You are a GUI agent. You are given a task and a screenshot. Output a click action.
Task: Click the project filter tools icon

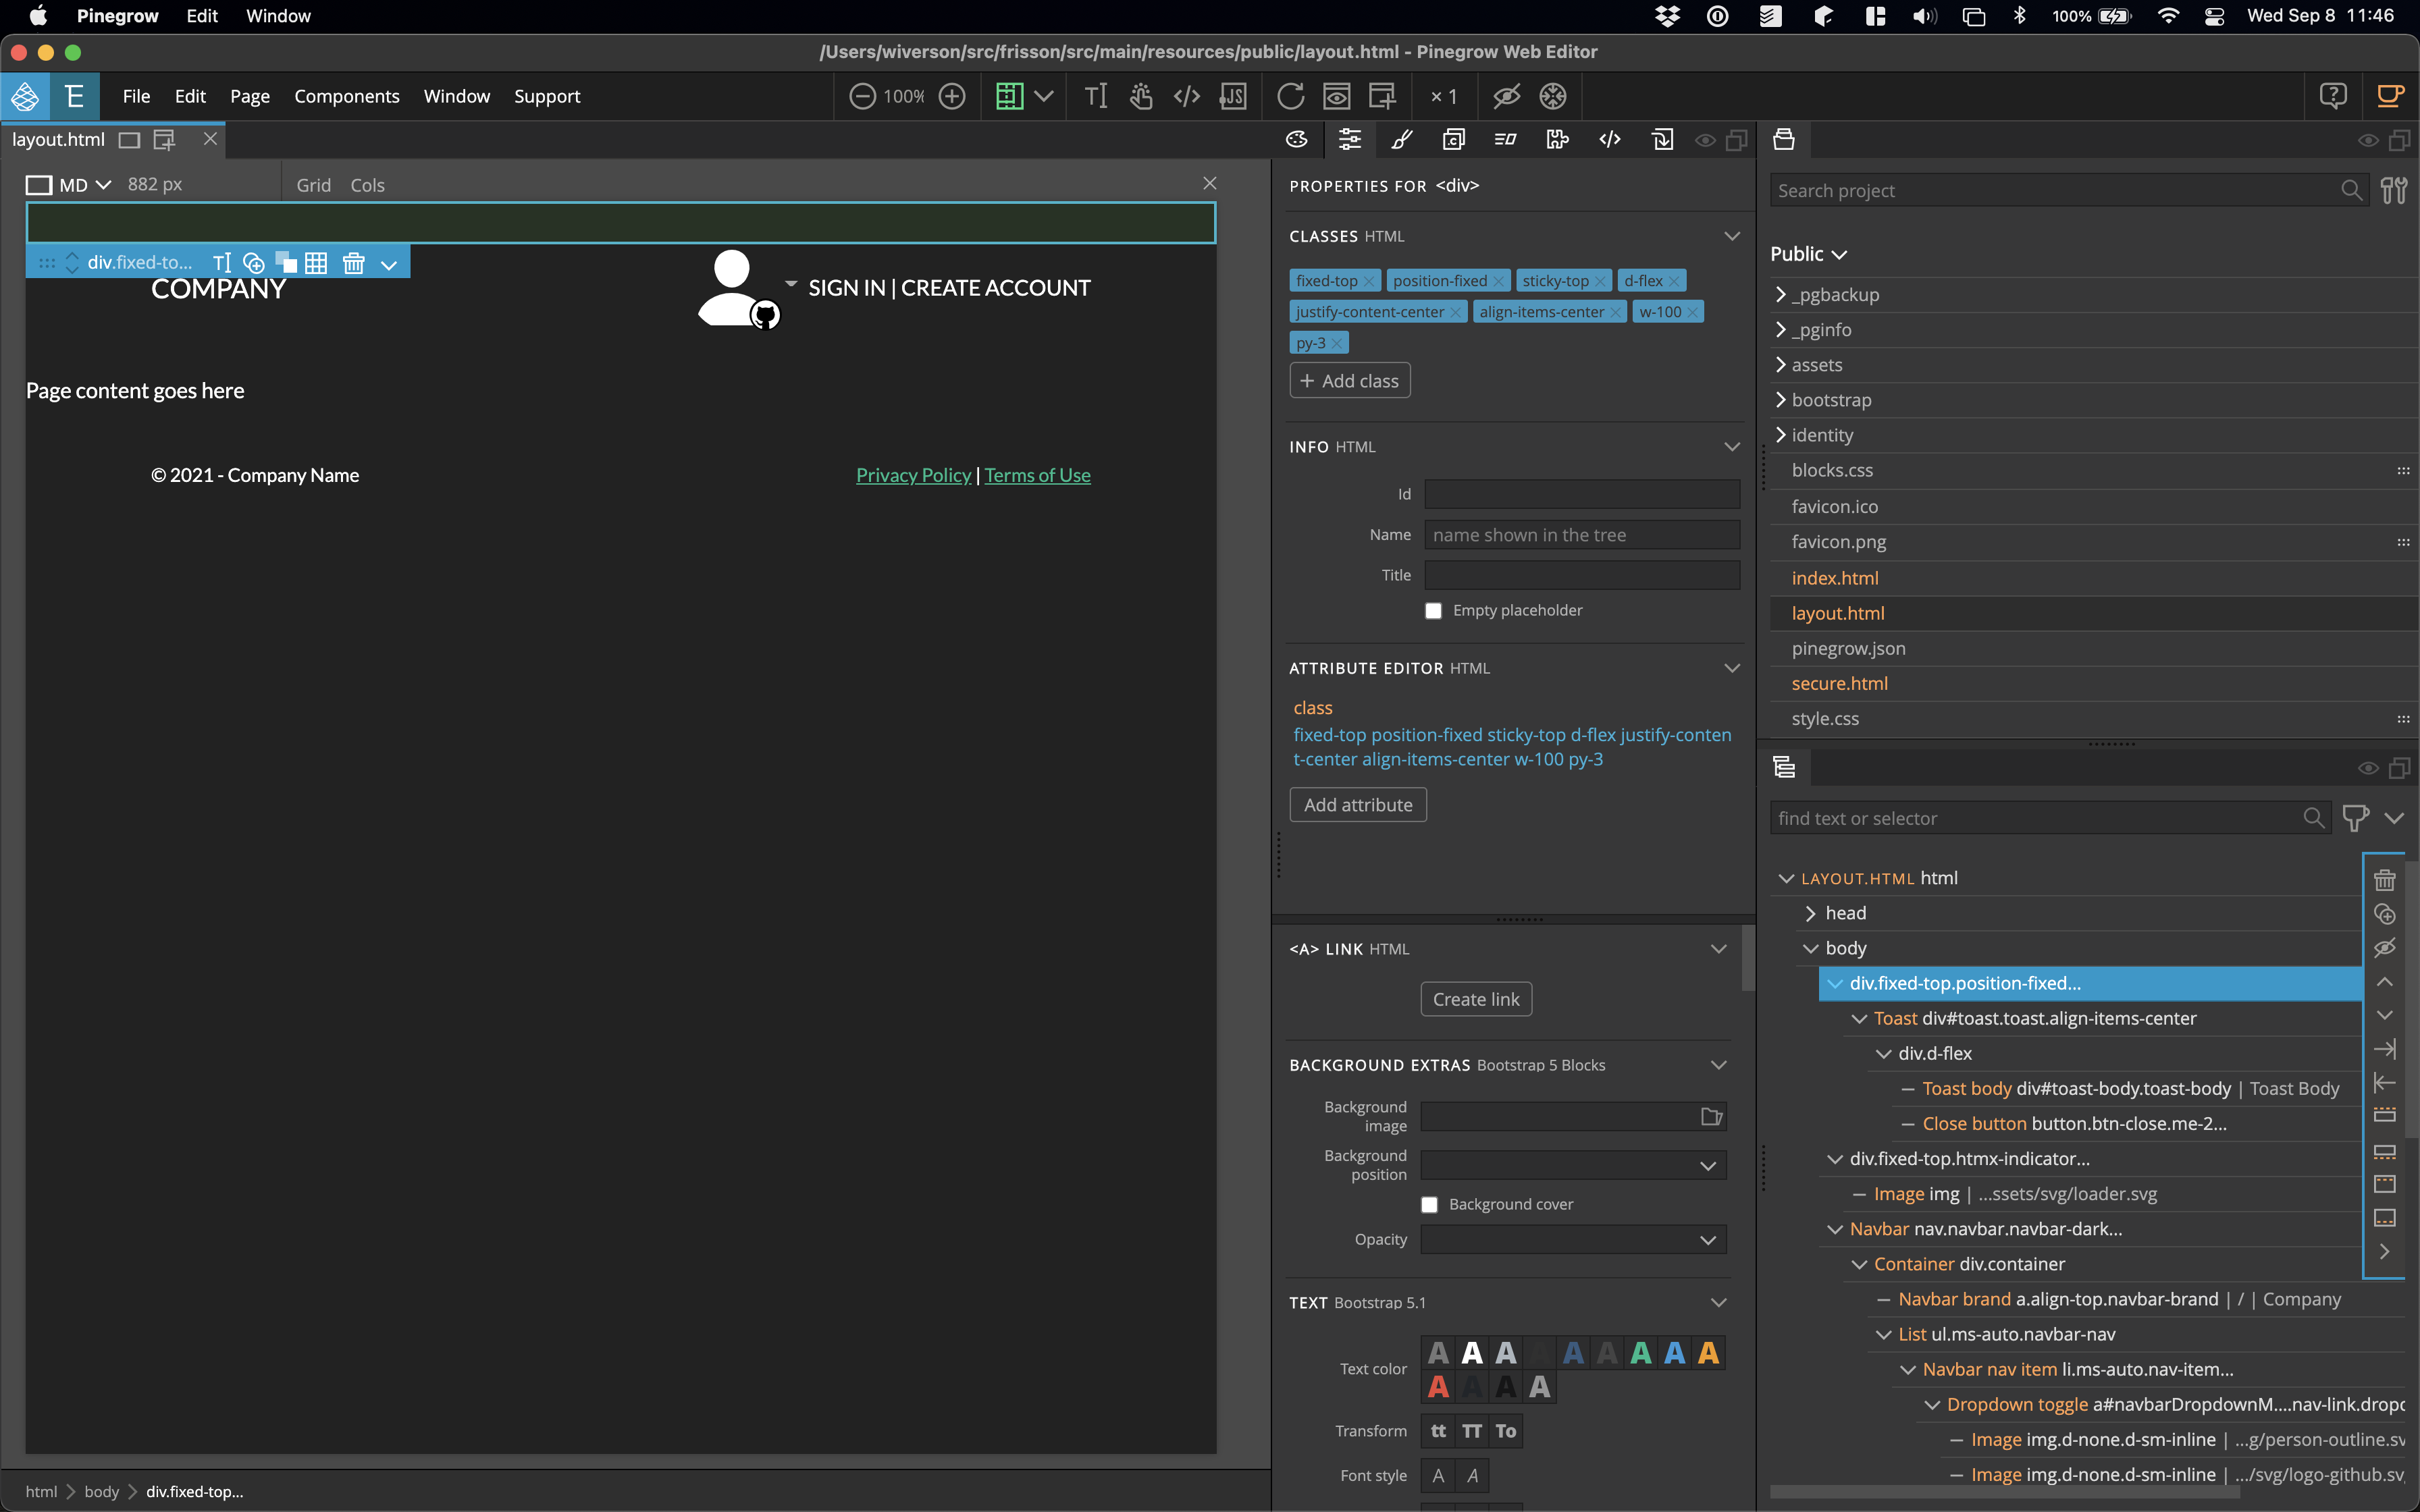pos(2394,190)
